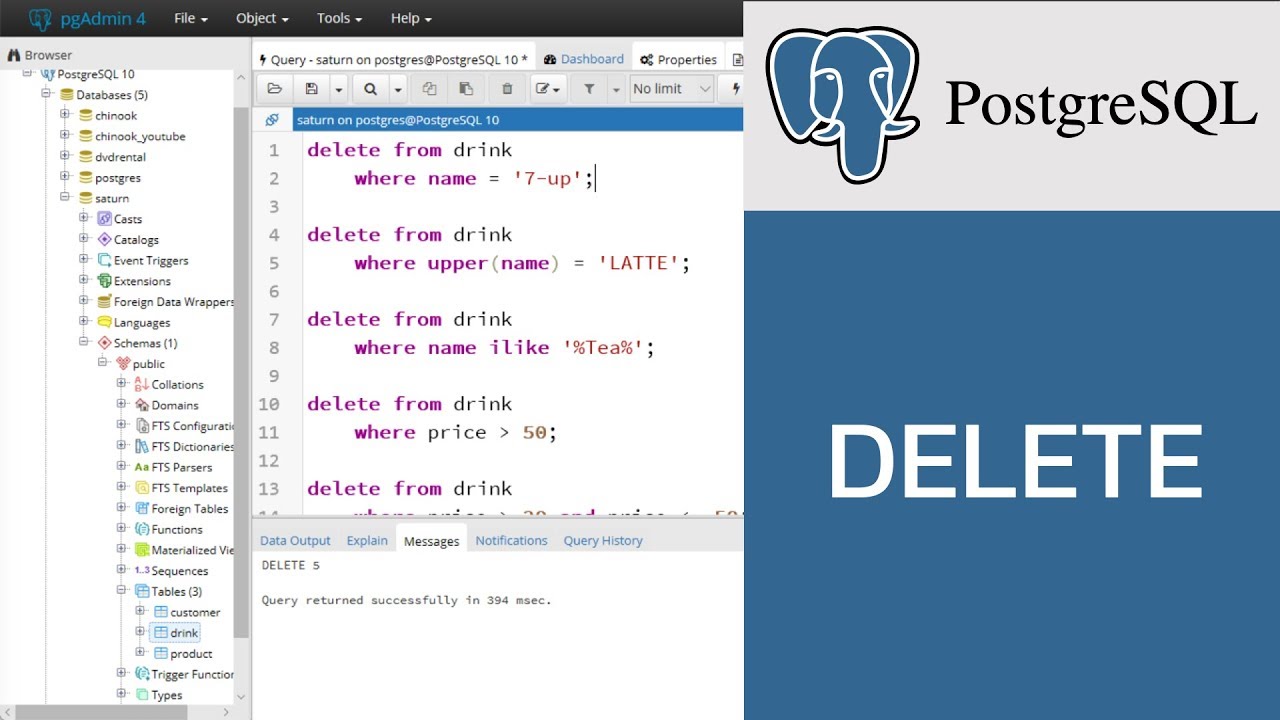
Task: Click 'Query returned successfully in 394 msec.' text
Action: pos(406,601)
